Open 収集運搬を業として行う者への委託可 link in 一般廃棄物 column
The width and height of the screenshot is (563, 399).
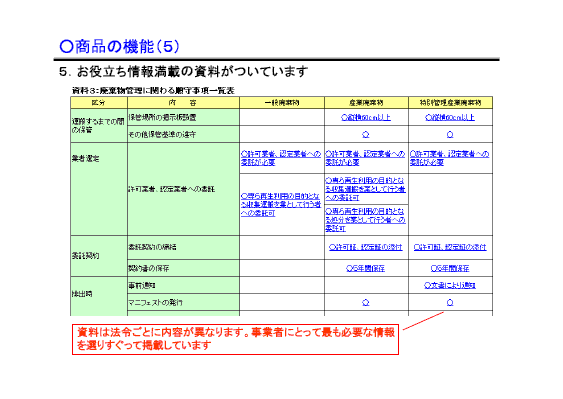(281, 205)
